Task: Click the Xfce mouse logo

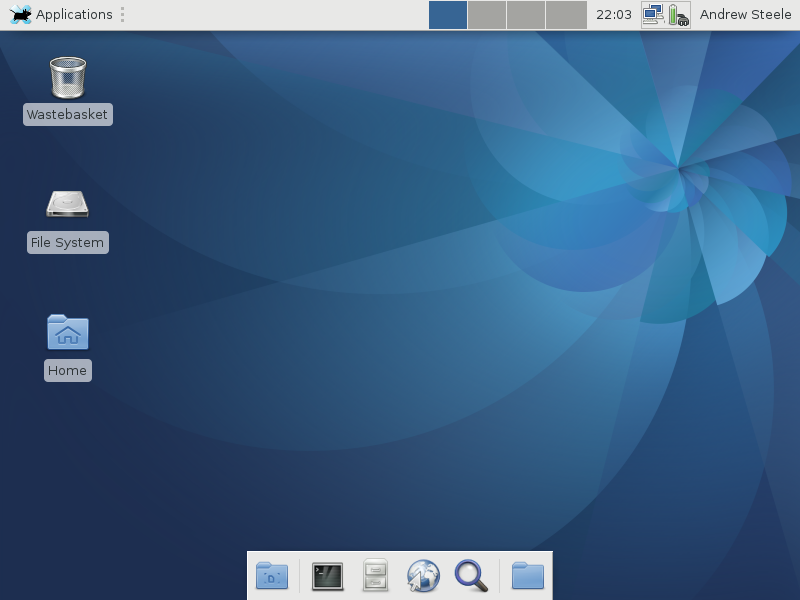Action: [20, 15]
